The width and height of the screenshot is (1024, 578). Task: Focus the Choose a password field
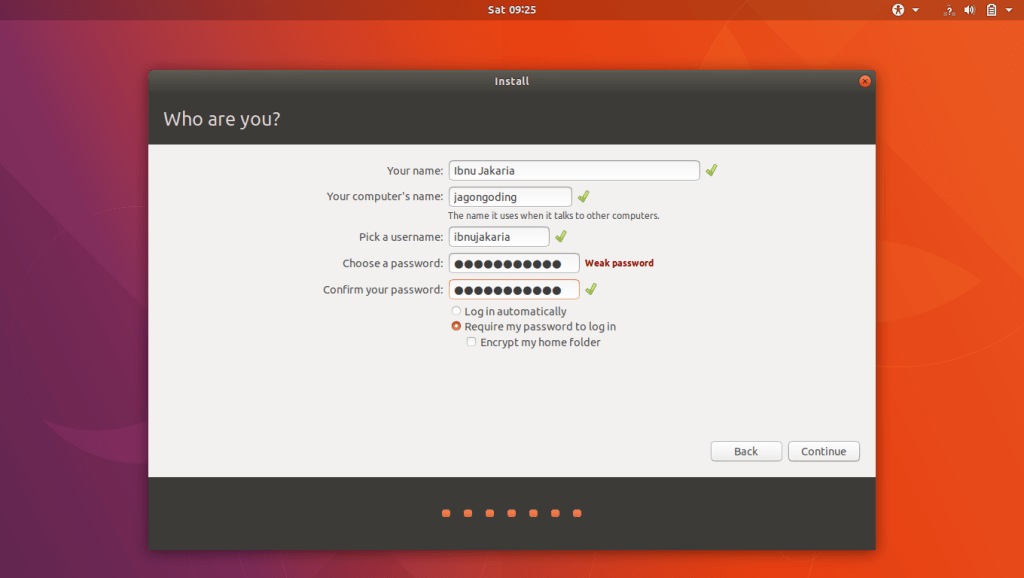(514, 263)
